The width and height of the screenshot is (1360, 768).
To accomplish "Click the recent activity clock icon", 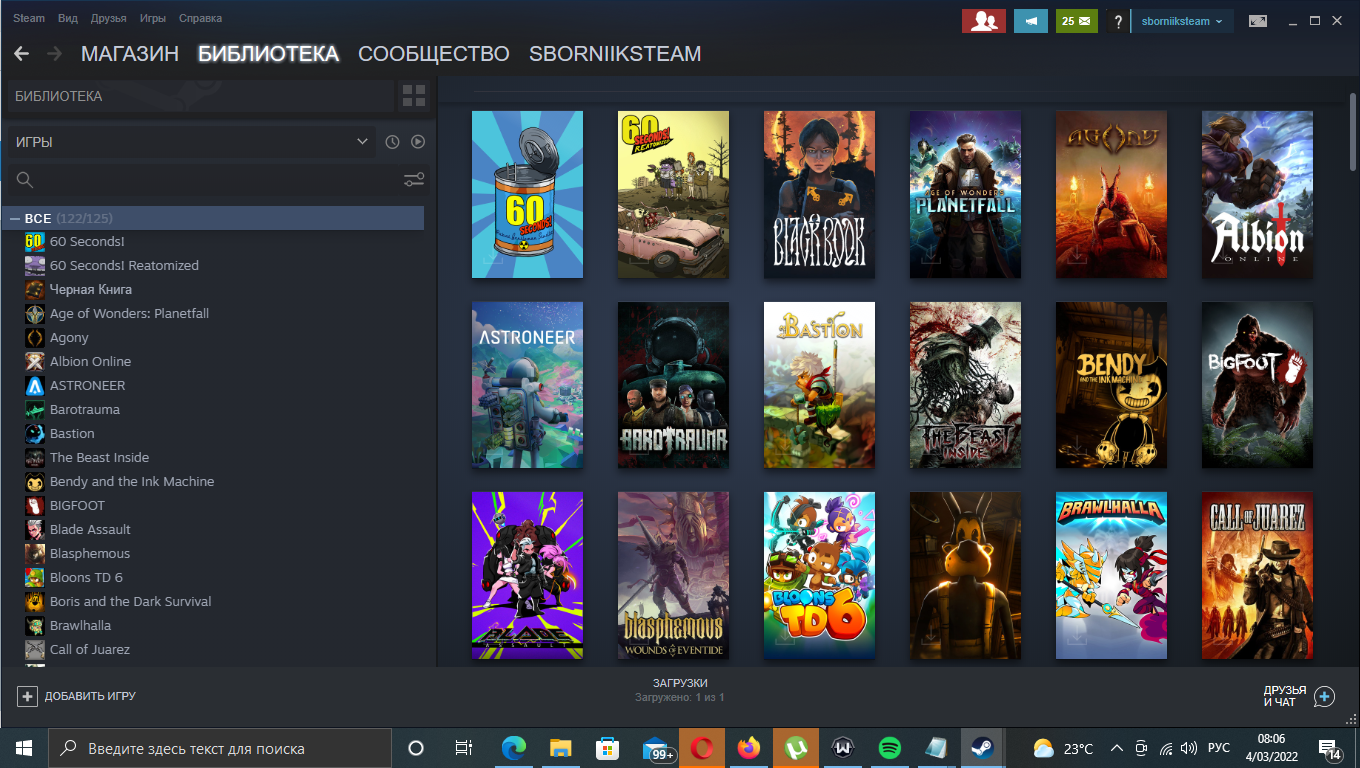I will (392, 142).
